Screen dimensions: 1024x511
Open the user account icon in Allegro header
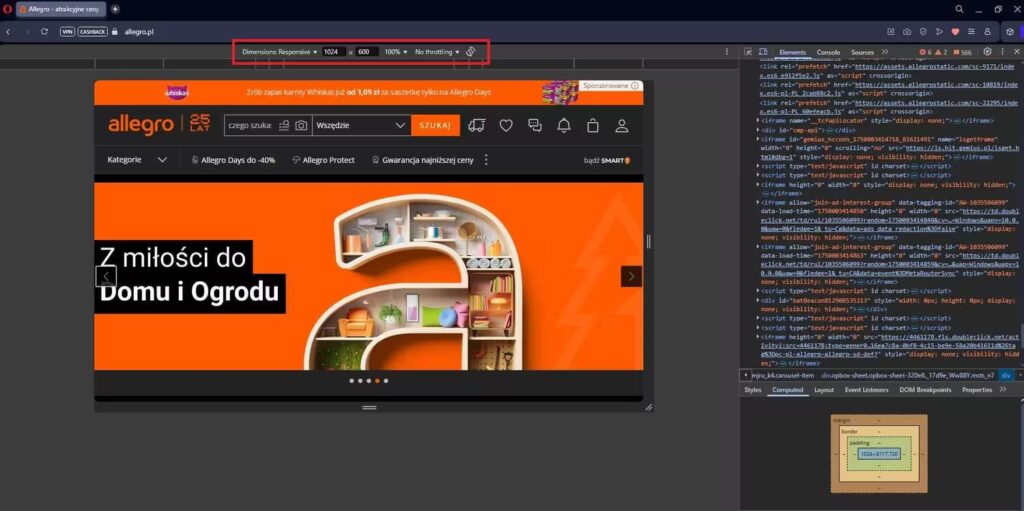click(x=622, y=125)
